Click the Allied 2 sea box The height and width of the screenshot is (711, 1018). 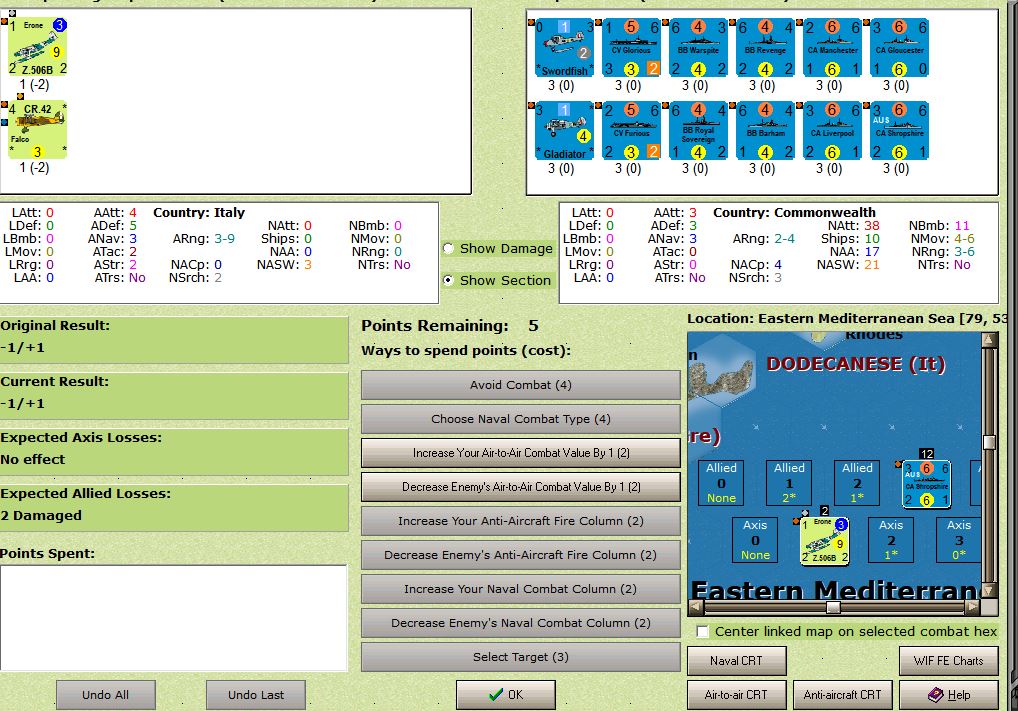click(x=857, y=482)
